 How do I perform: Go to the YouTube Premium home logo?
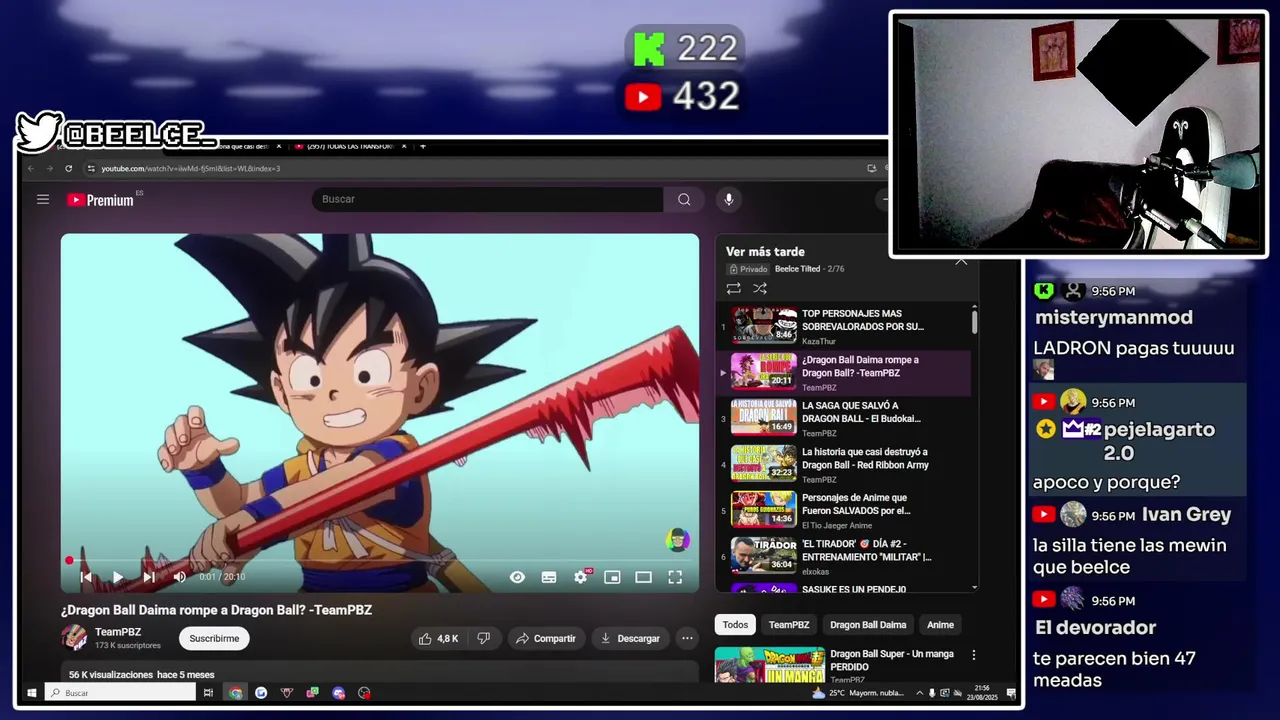(x=100, y=200)
